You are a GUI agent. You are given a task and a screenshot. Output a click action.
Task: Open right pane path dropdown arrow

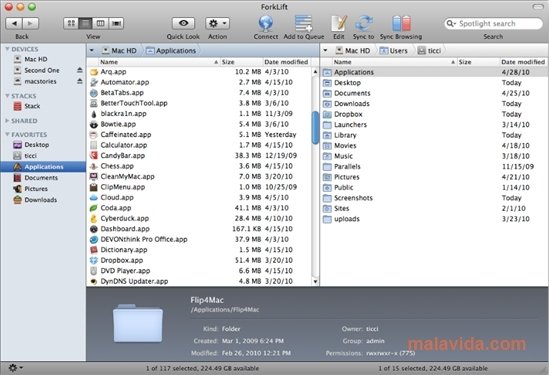coord(325,50)
